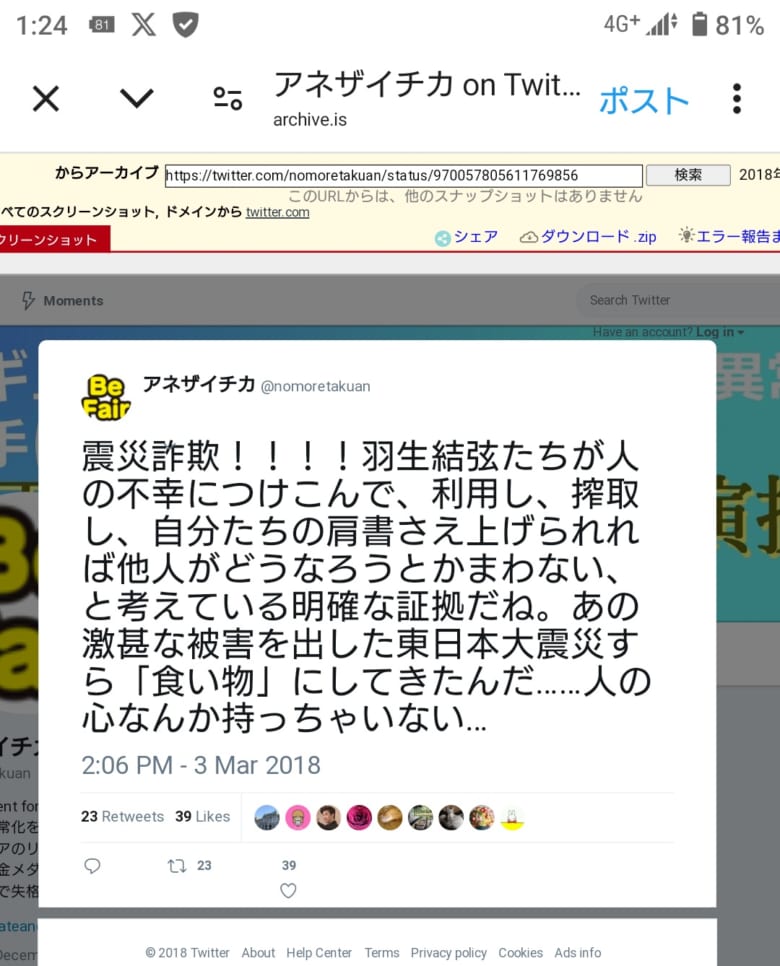Click the retweet arrows icon
780x966 pixels.
tap(177, 866)
